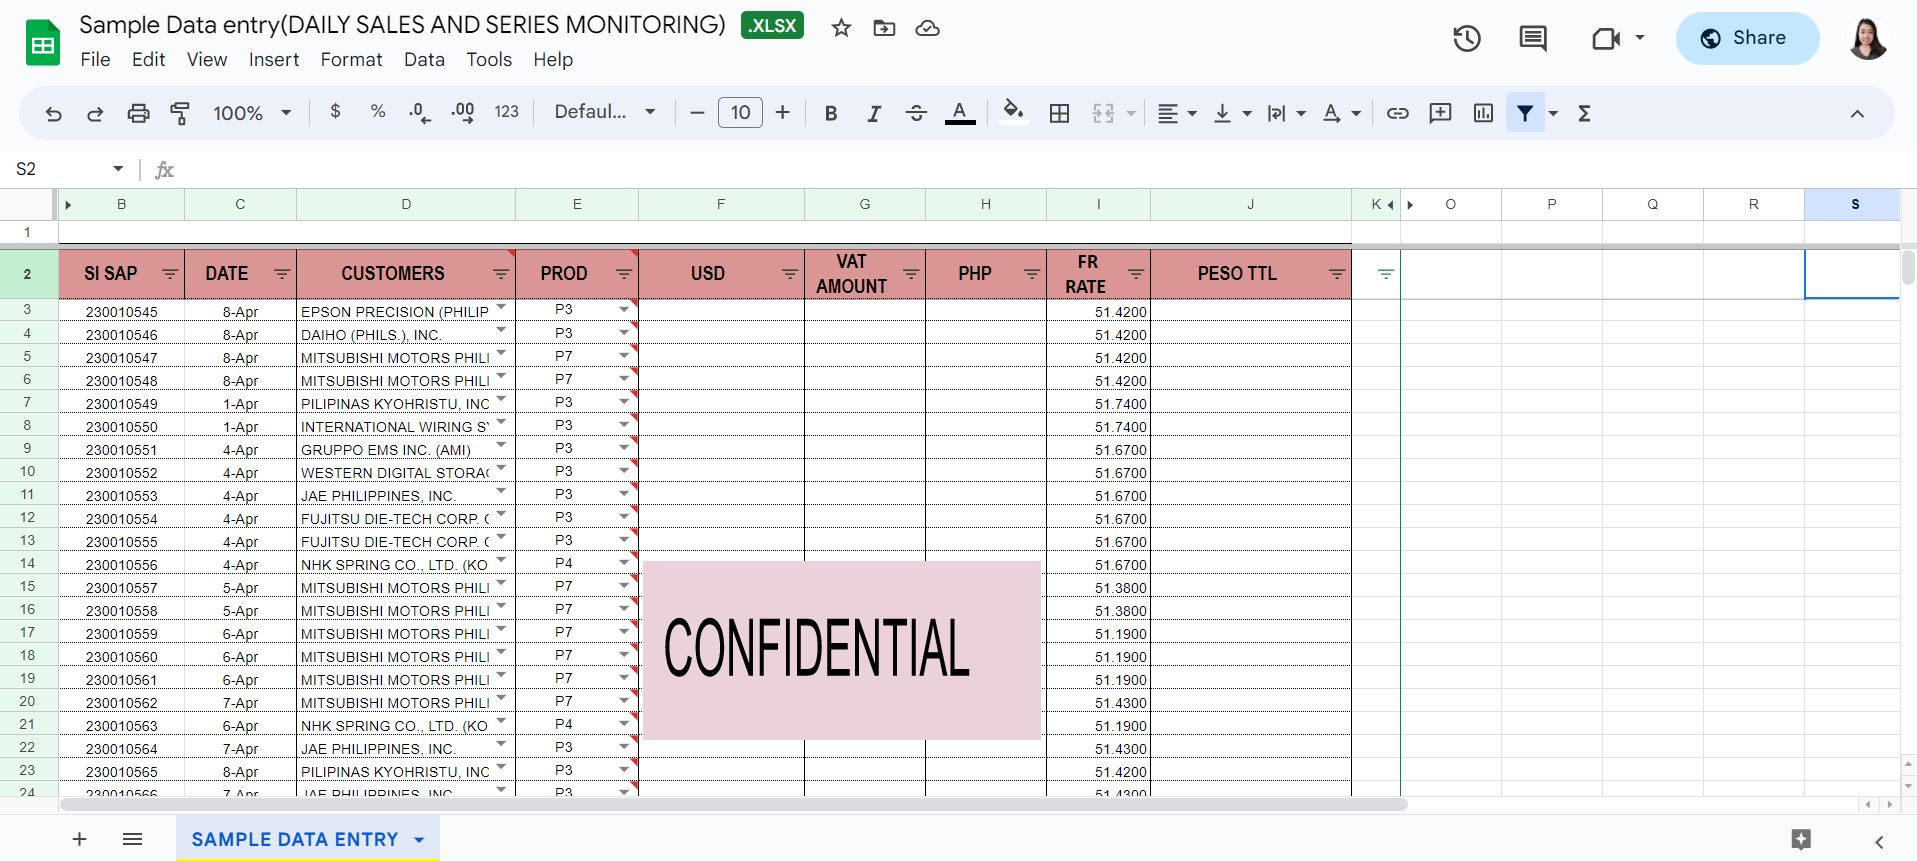Open fill color bucket picker

pos(1014,112)
